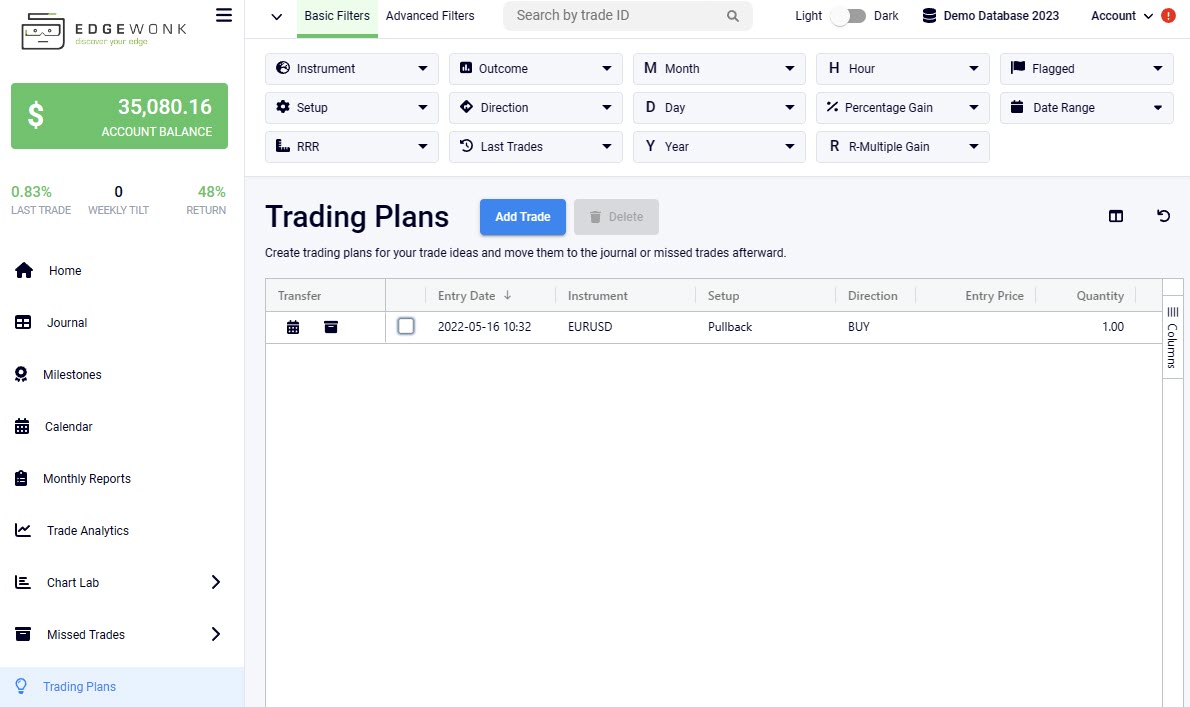
Task: Open the Year filter dropdown
Action: point(719,146)
